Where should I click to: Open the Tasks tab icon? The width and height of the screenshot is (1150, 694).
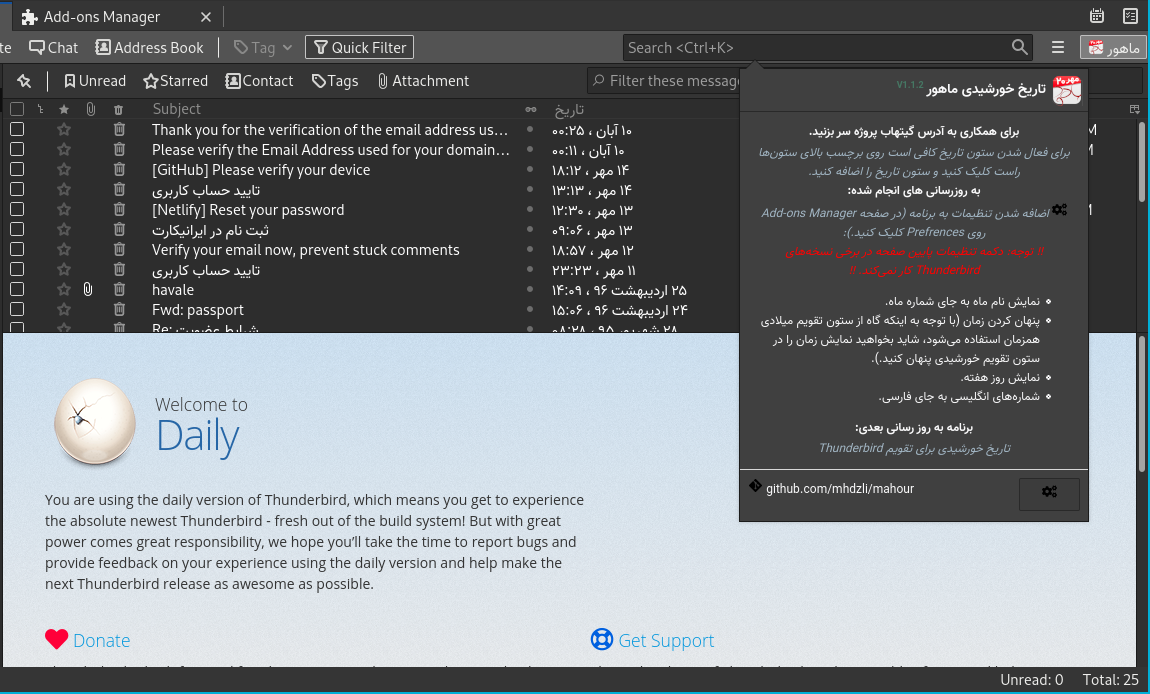click(x=1130, y=16)
